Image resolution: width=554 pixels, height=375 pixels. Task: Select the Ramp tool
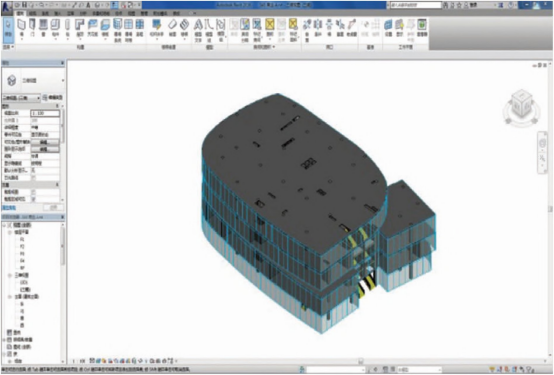click(x=172, y=28)
